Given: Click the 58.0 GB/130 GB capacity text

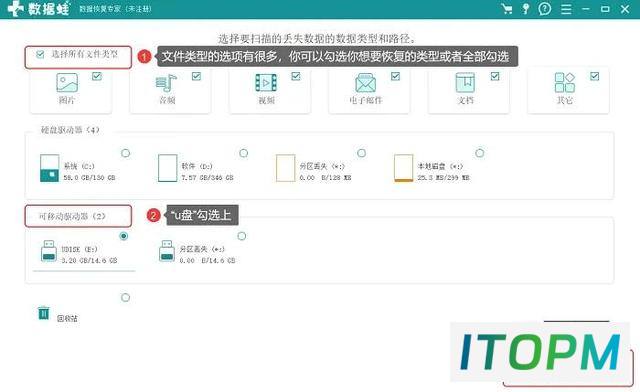Looking at the screenshot, I should click(89, 178).
